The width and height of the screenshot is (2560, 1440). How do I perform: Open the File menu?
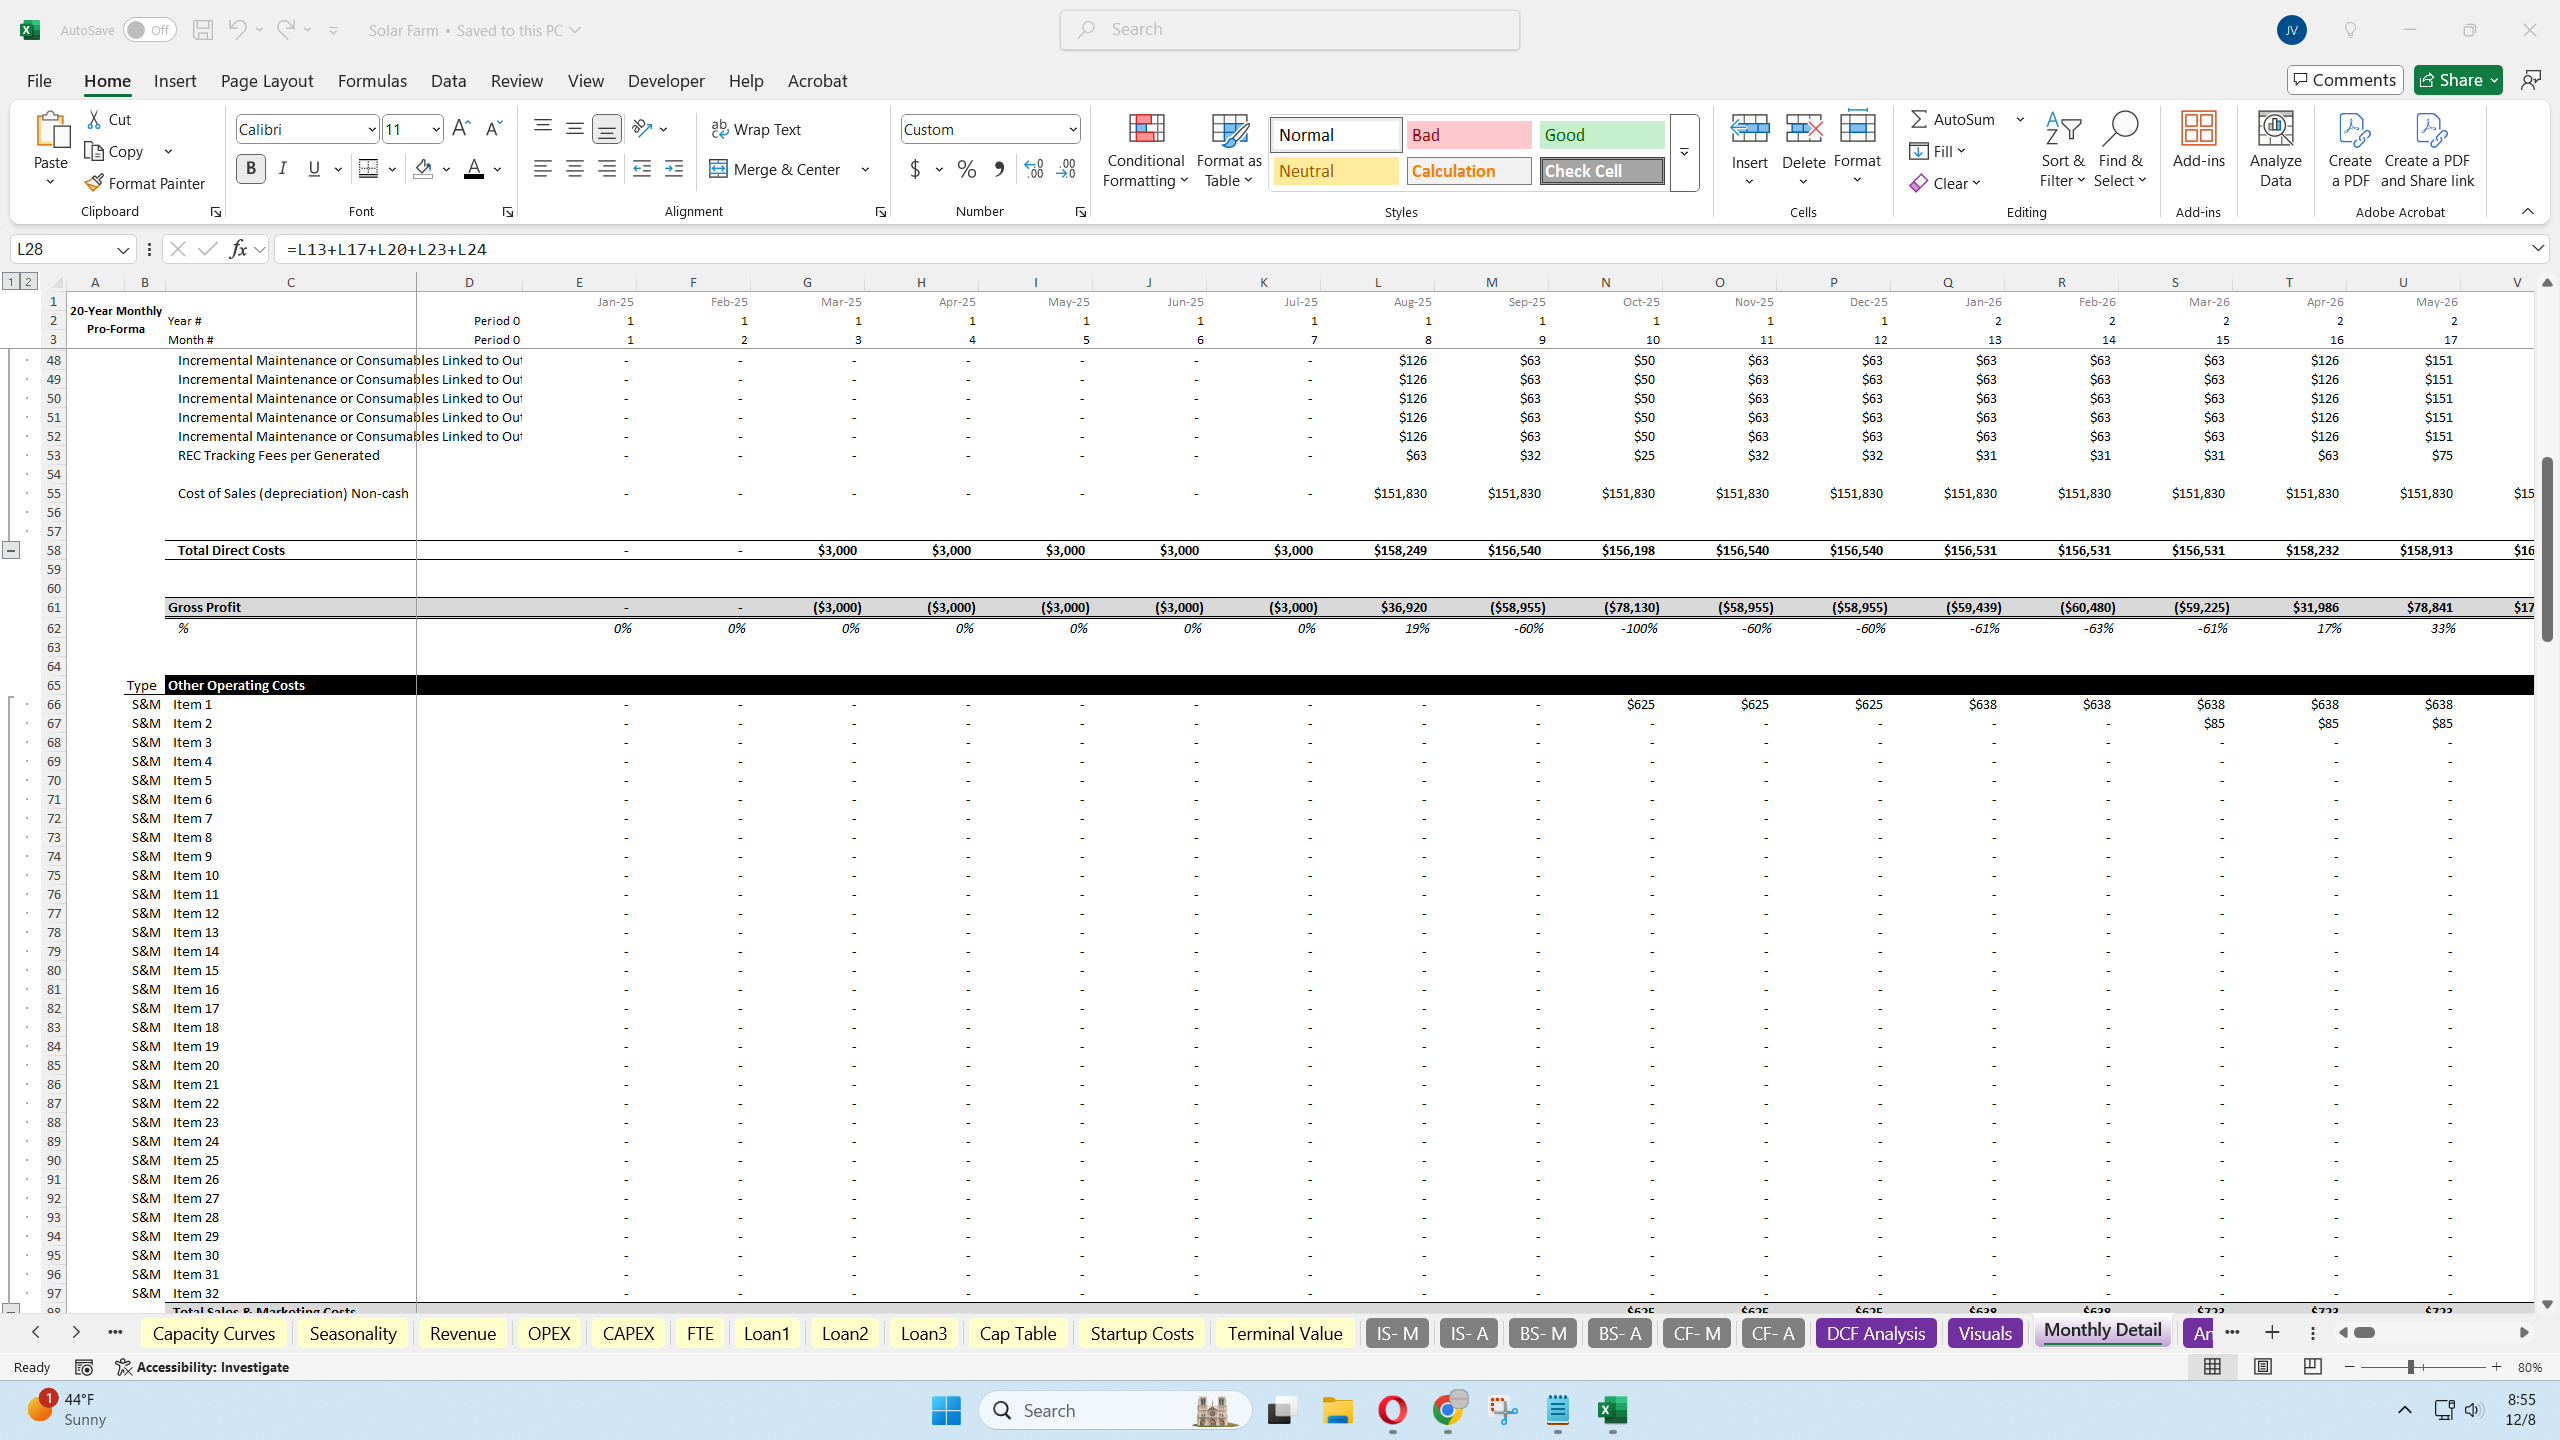pos(39,81)
